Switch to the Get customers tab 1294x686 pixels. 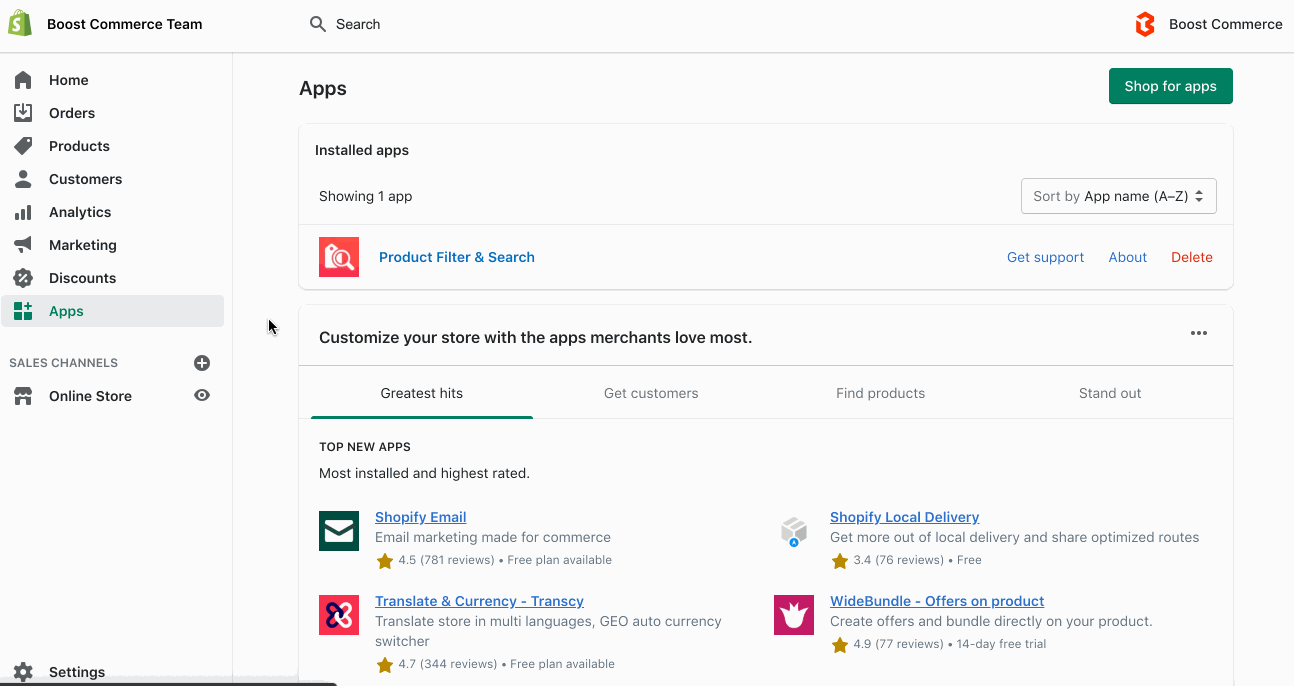click(x=651, y=393)
